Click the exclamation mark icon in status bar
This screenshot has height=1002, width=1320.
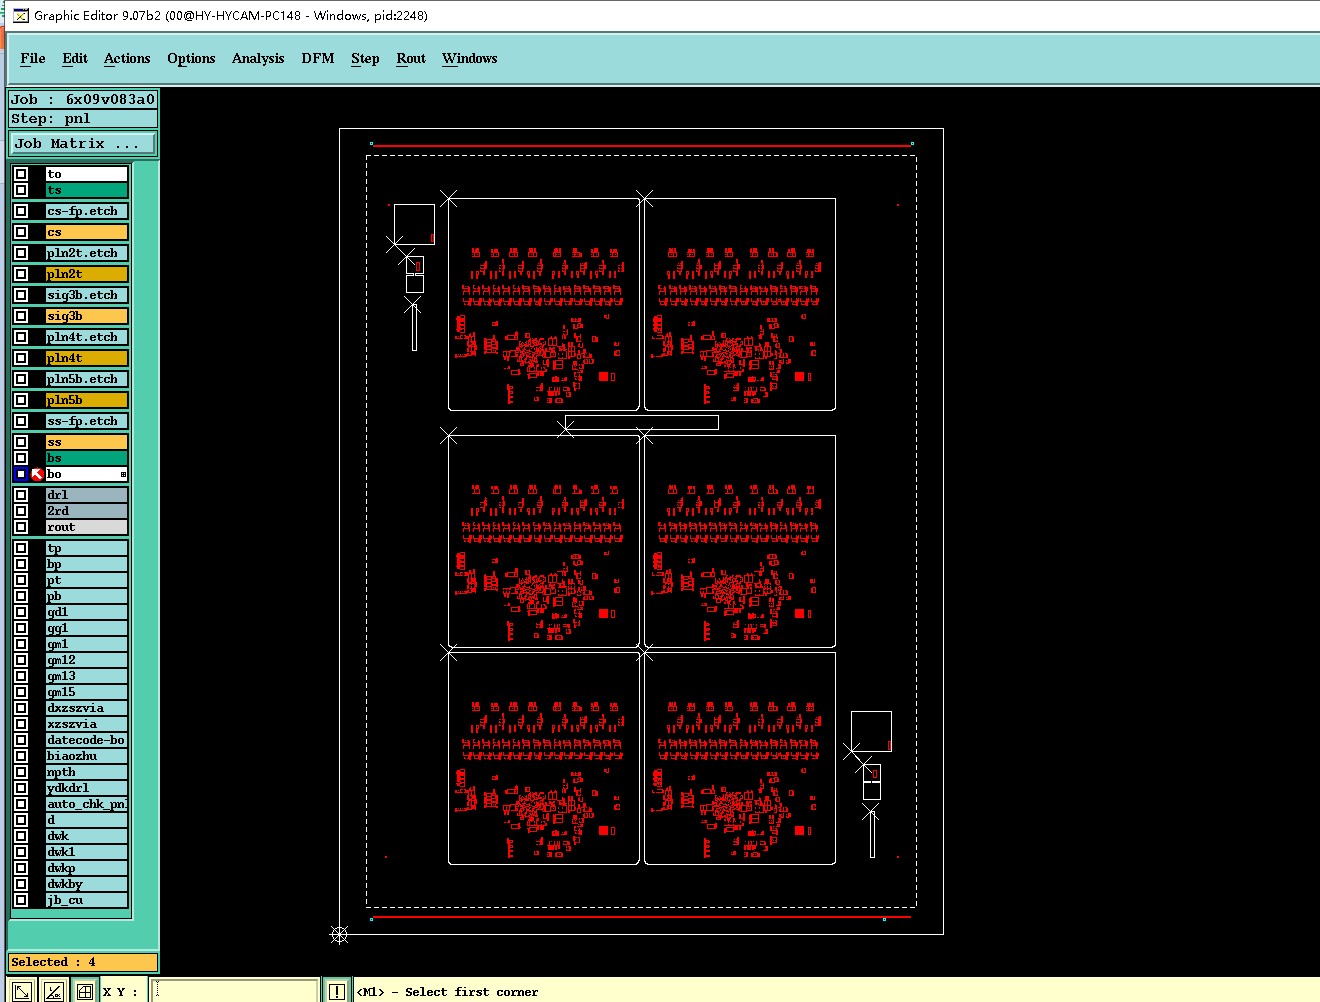coord(337,991)
